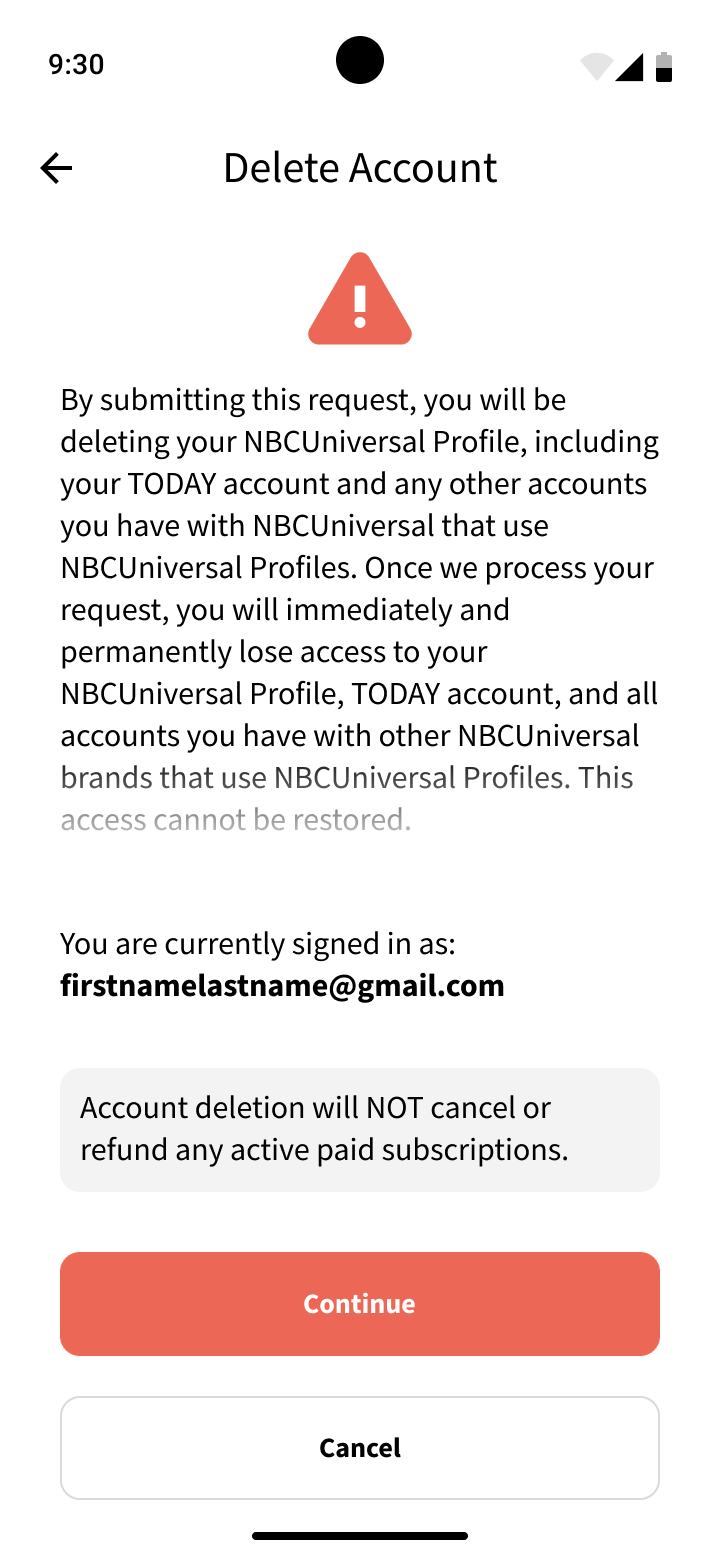Tap the battery status icon
The image size is (720, 1560).
[663, 66]
